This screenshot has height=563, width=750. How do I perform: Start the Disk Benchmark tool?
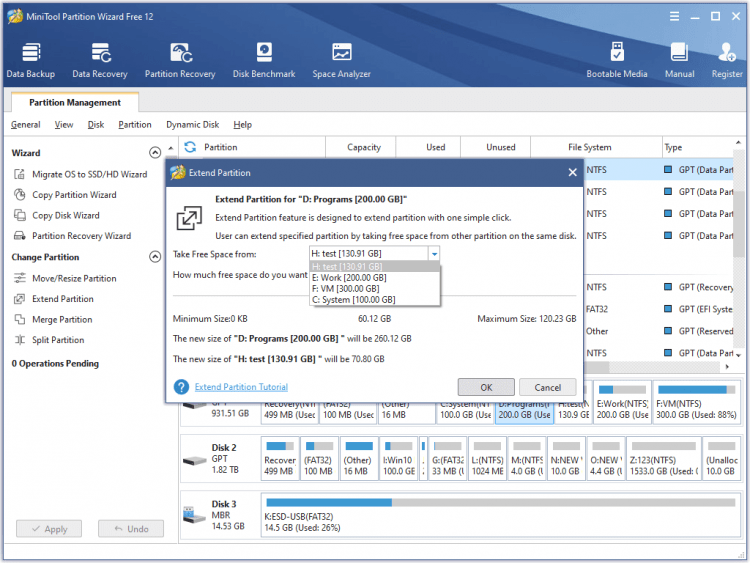[x=264, y=60]
